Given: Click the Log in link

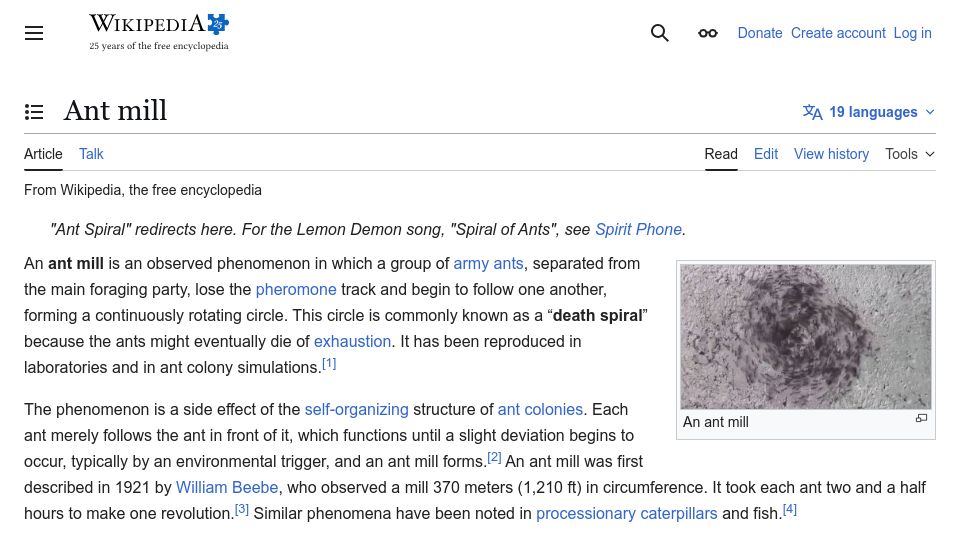Looking at the screenshot, I should [x=912, y=33].
